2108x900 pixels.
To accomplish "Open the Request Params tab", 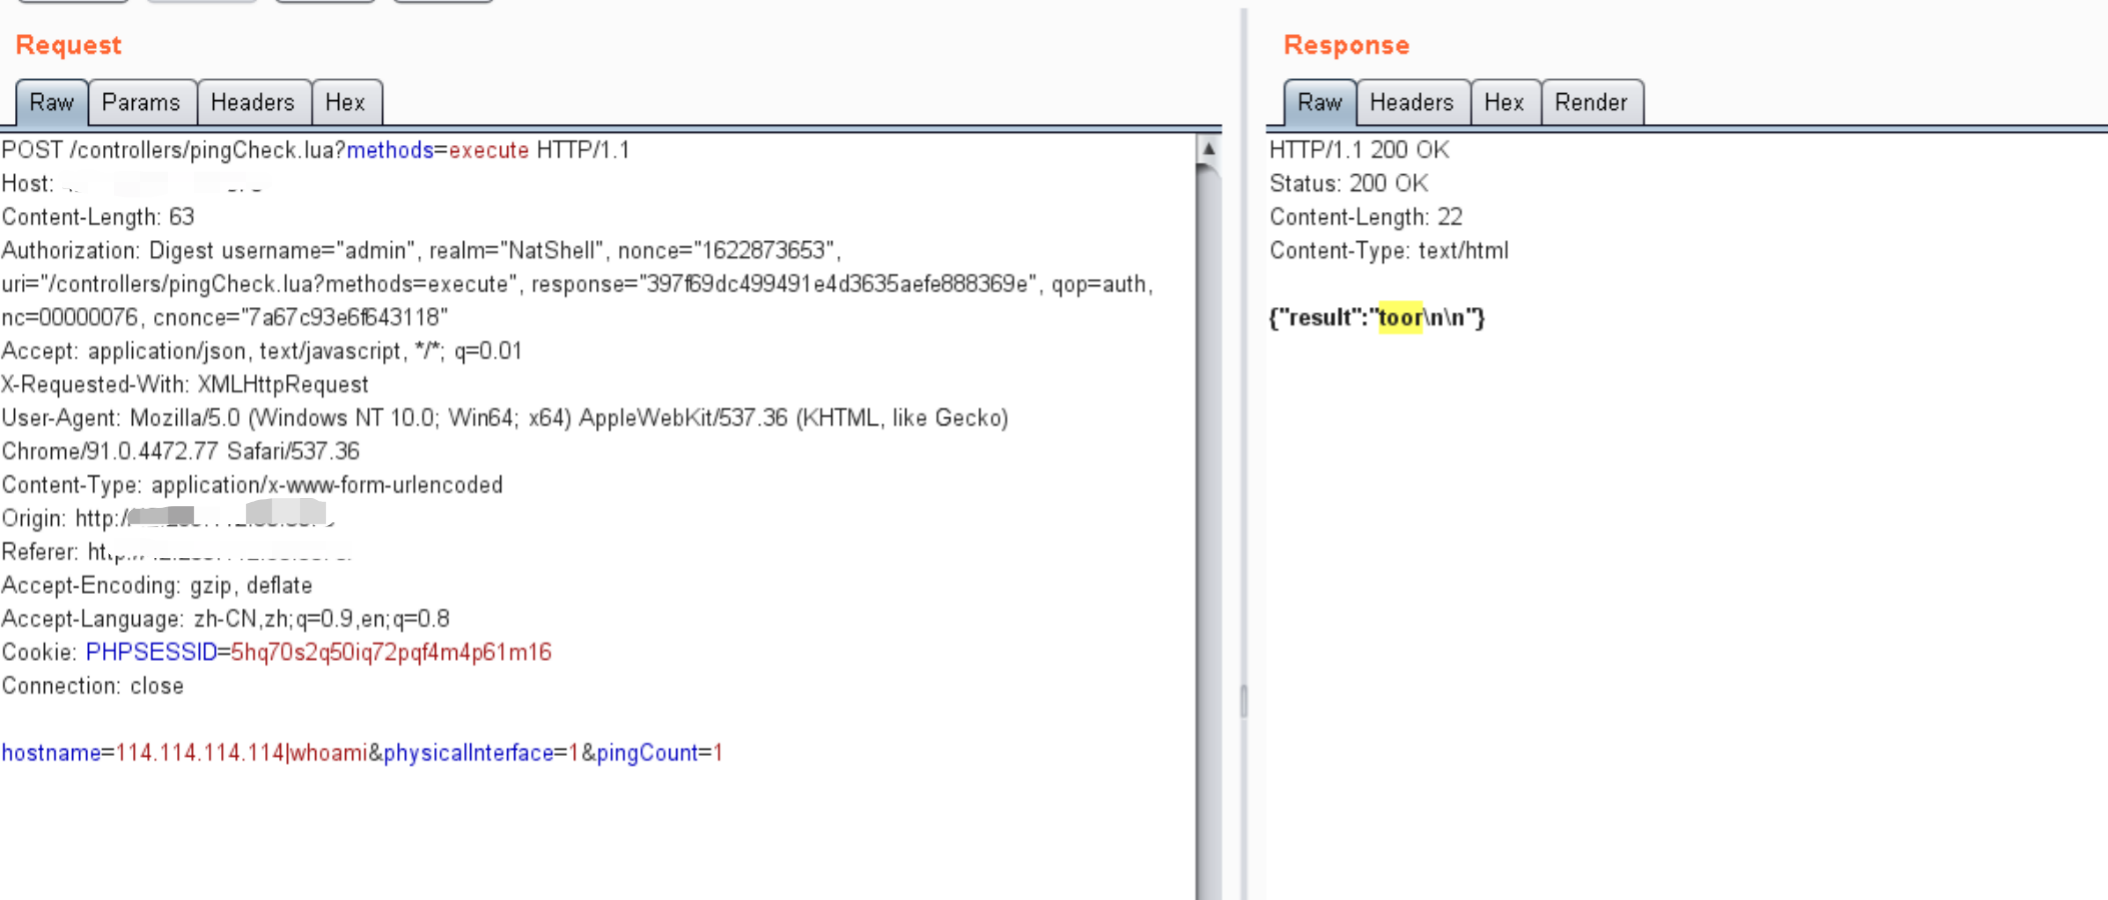I will (142, 102).
